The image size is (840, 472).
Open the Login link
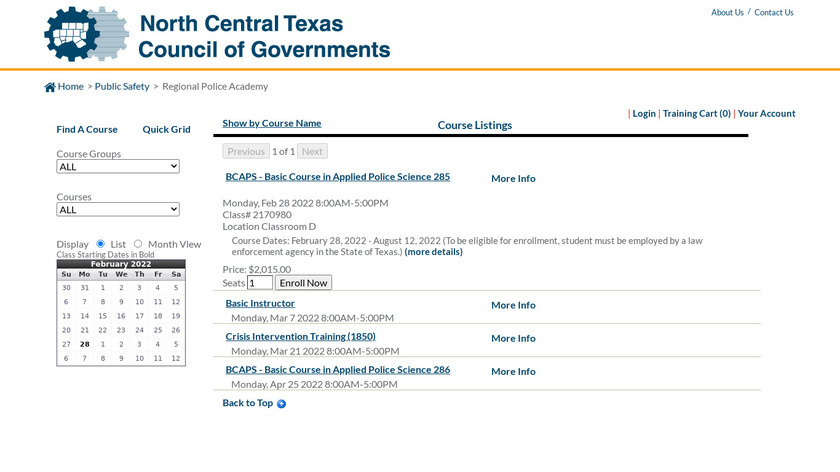click(644, 113)
